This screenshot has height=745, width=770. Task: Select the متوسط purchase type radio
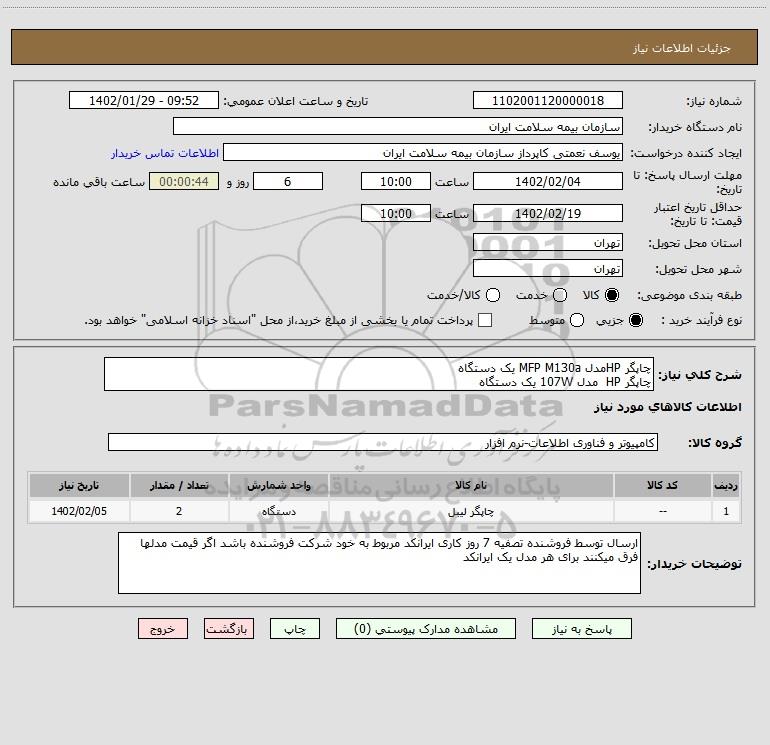pos(577,320)
